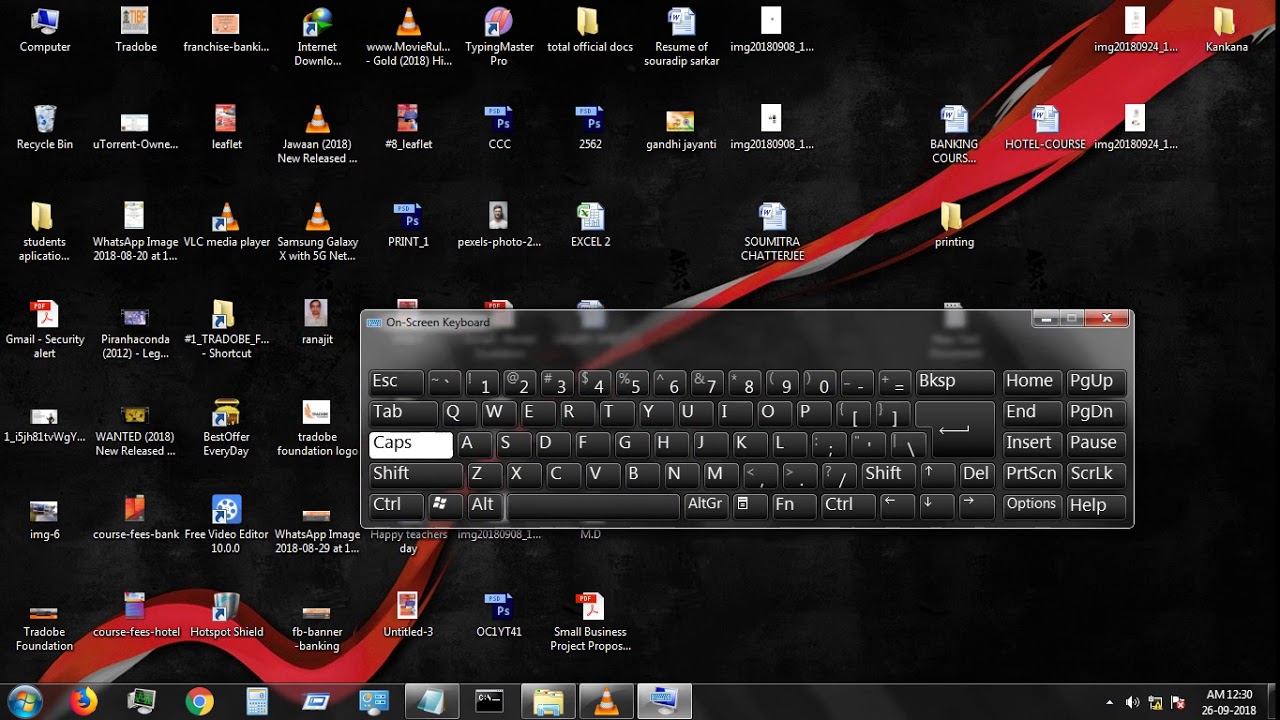
Task: Select the pexels-photo-2... image thumbnail
Action: 499,225
